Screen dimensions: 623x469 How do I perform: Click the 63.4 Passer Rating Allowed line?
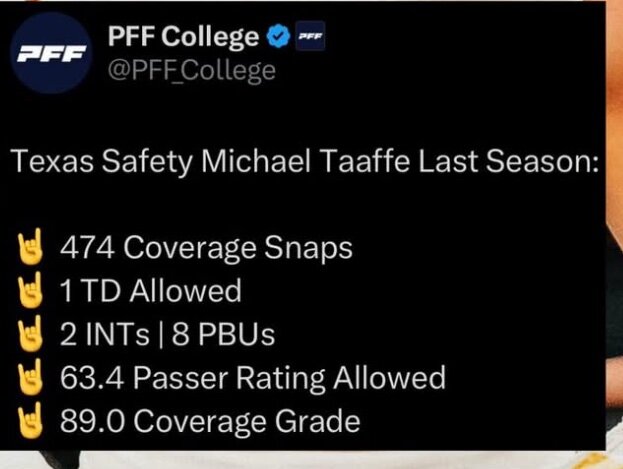[253, 378]
